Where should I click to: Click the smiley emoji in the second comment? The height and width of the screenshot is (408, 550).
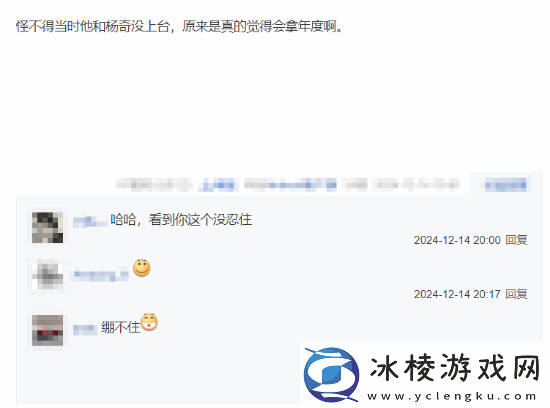coord(142,268)
